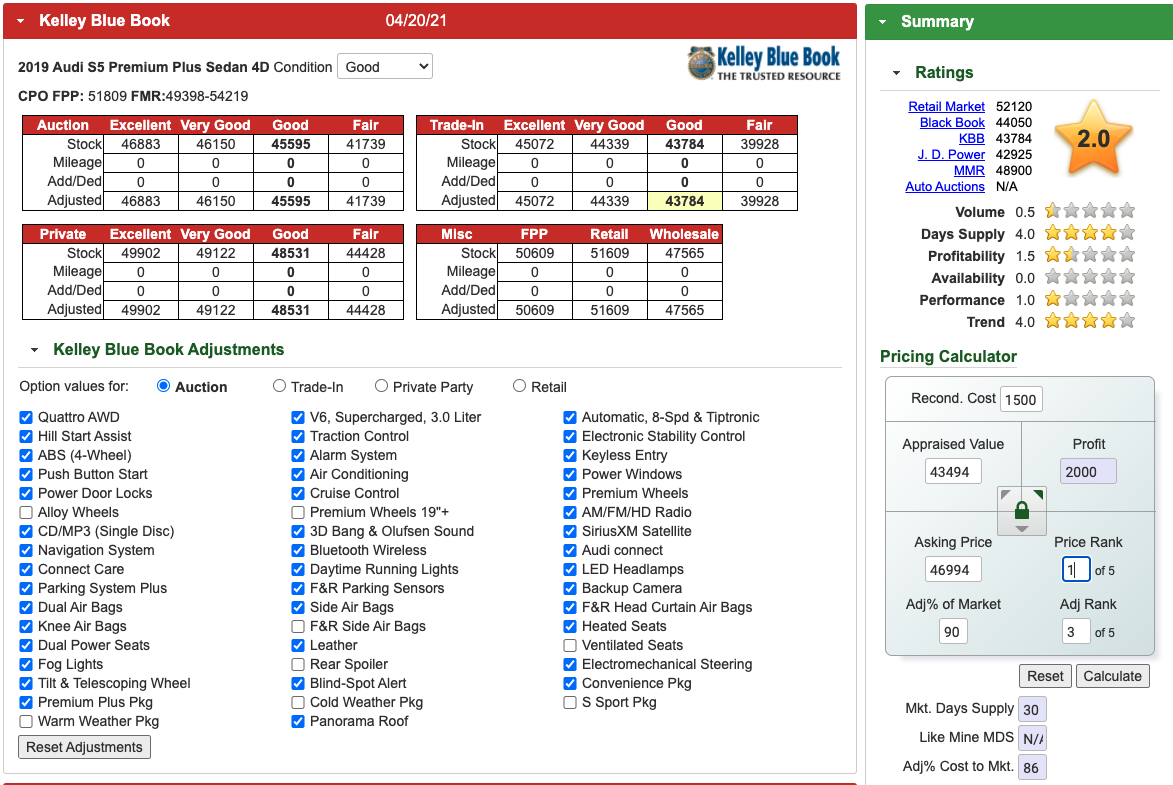Select the Private Party radio button
1173x785 pixels.
click(x=381, y=386)
